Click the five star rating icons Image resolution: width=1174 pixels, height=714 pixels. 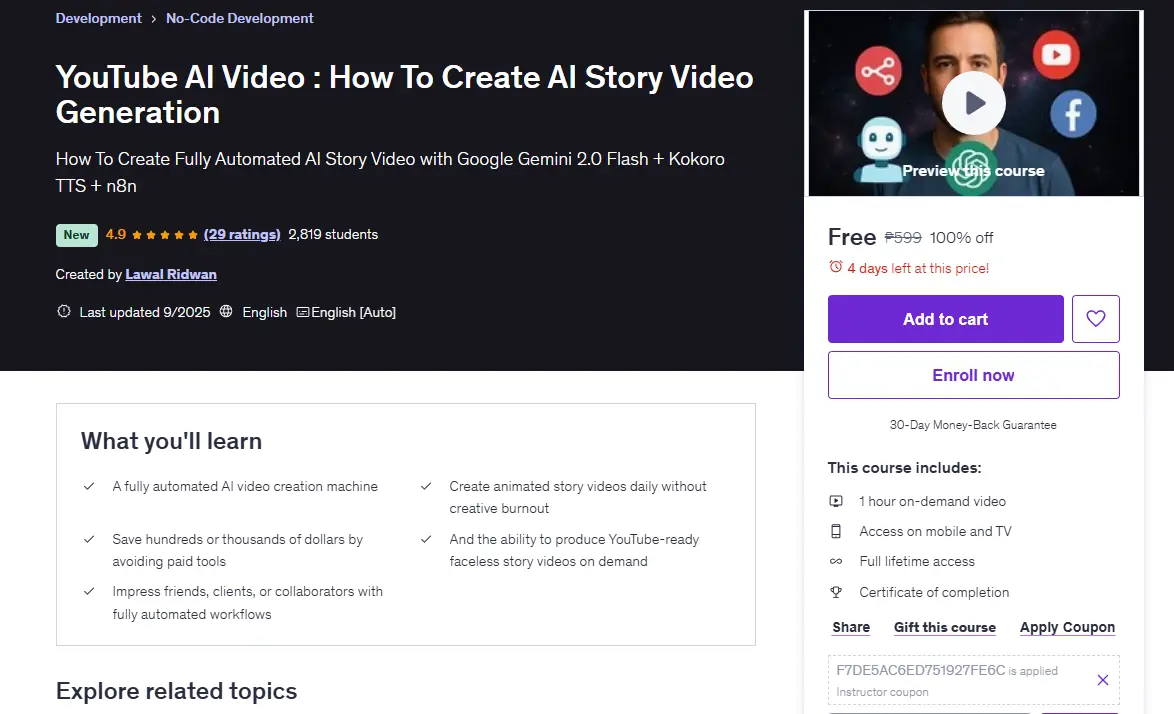coord(165,235)
